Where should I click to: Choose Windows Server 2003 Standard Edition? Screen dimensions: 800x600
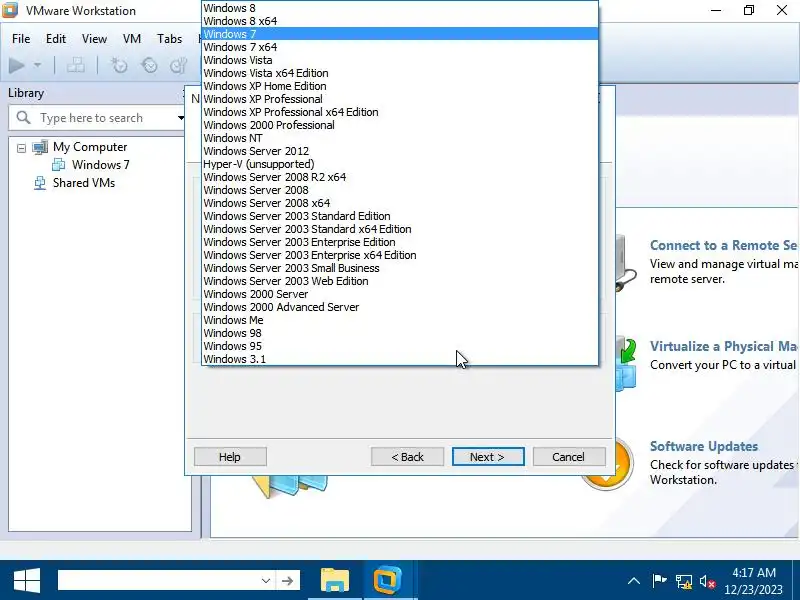tap(400, 216)
